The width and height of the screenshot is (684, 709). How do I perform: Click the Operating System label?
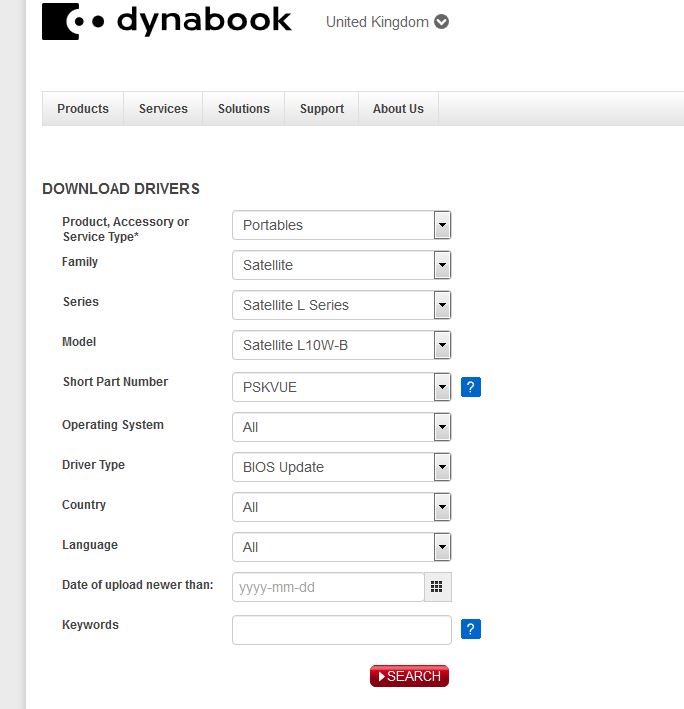113,425
